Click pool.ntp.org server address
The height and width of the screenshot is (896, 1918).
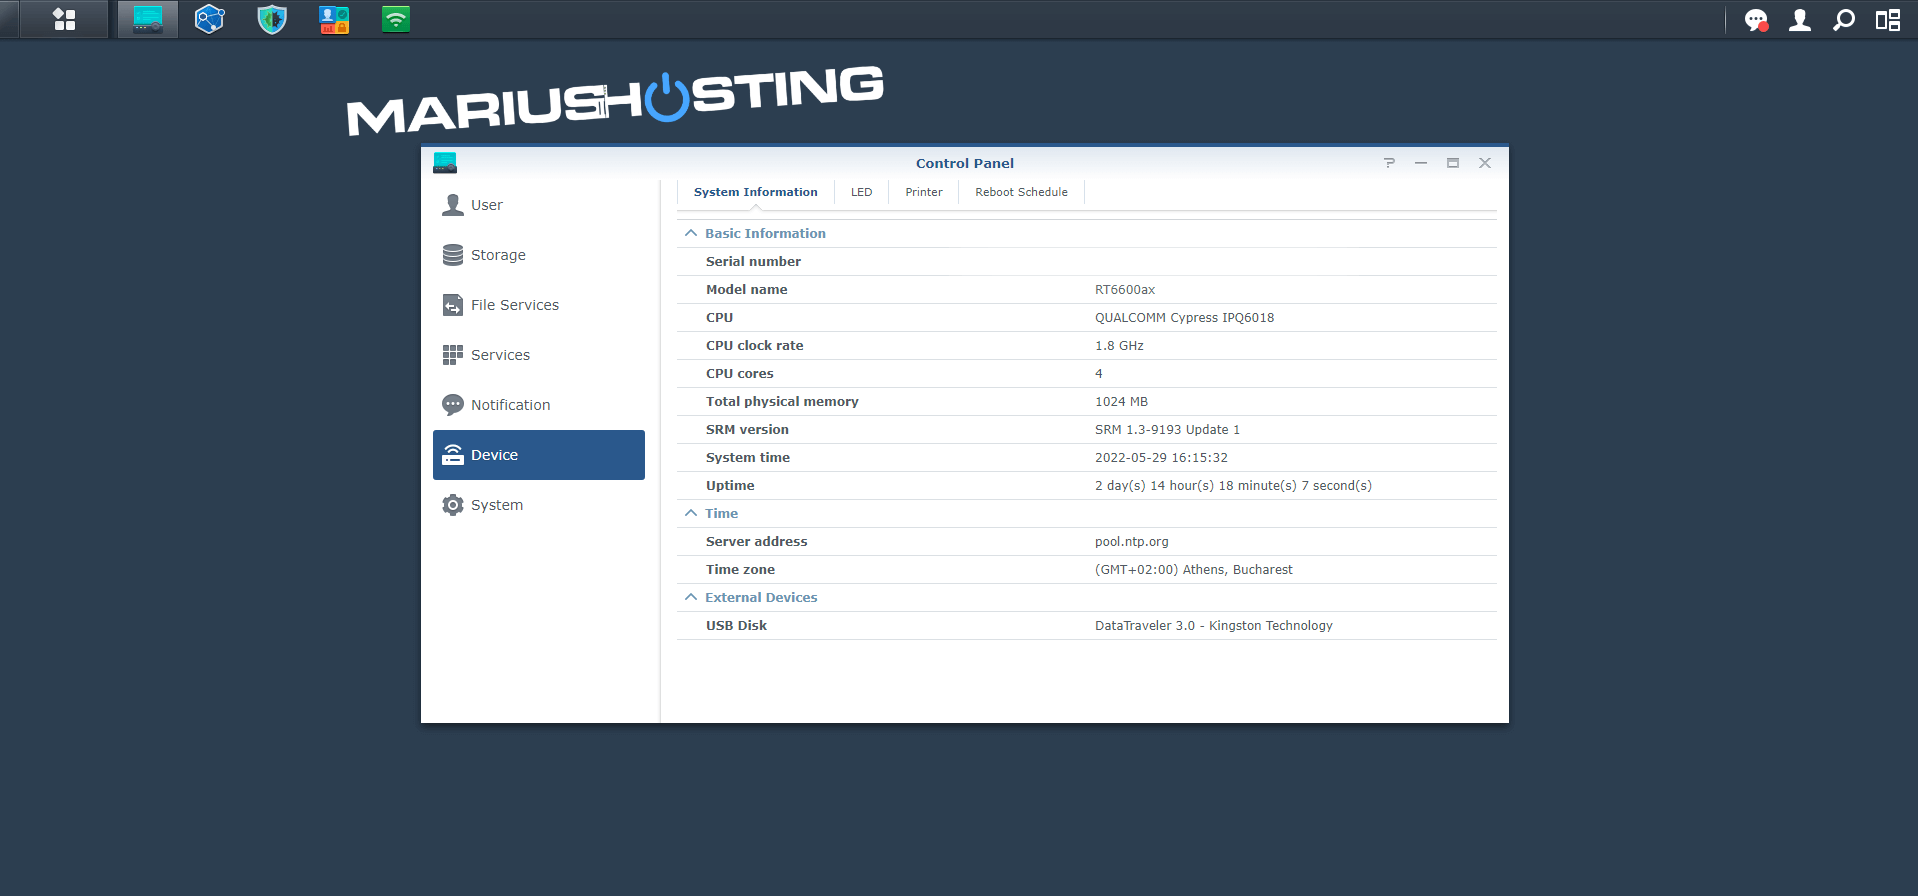tap(1131, 542)
